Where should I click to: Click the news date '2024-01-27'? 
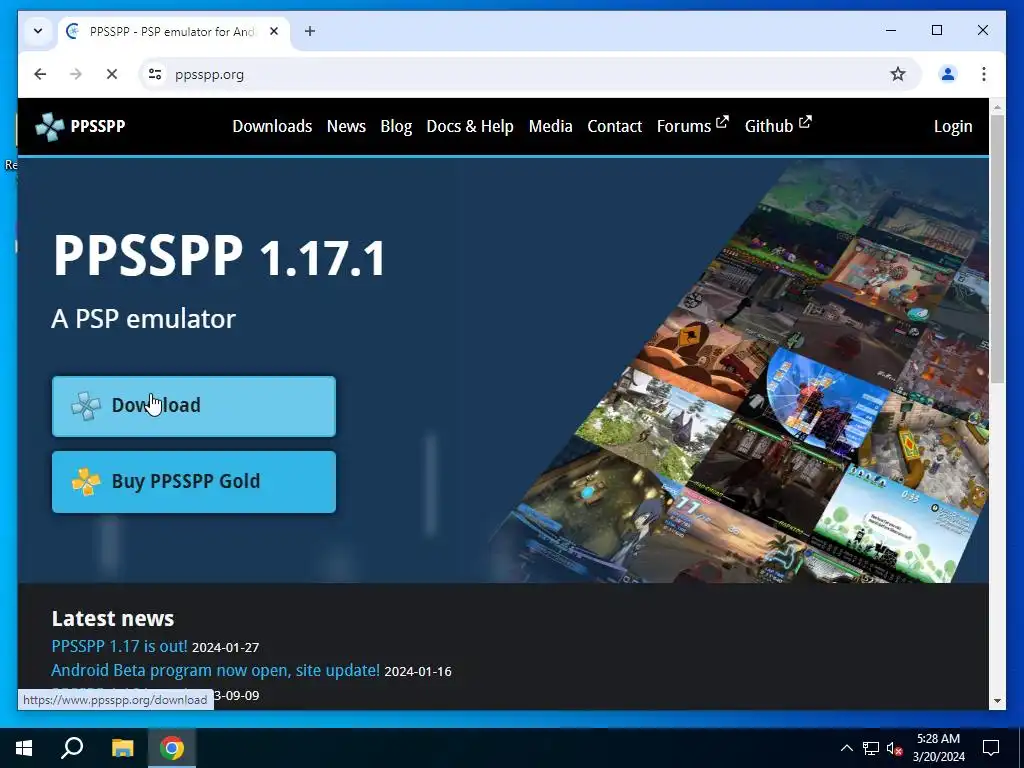coord(225,647)
